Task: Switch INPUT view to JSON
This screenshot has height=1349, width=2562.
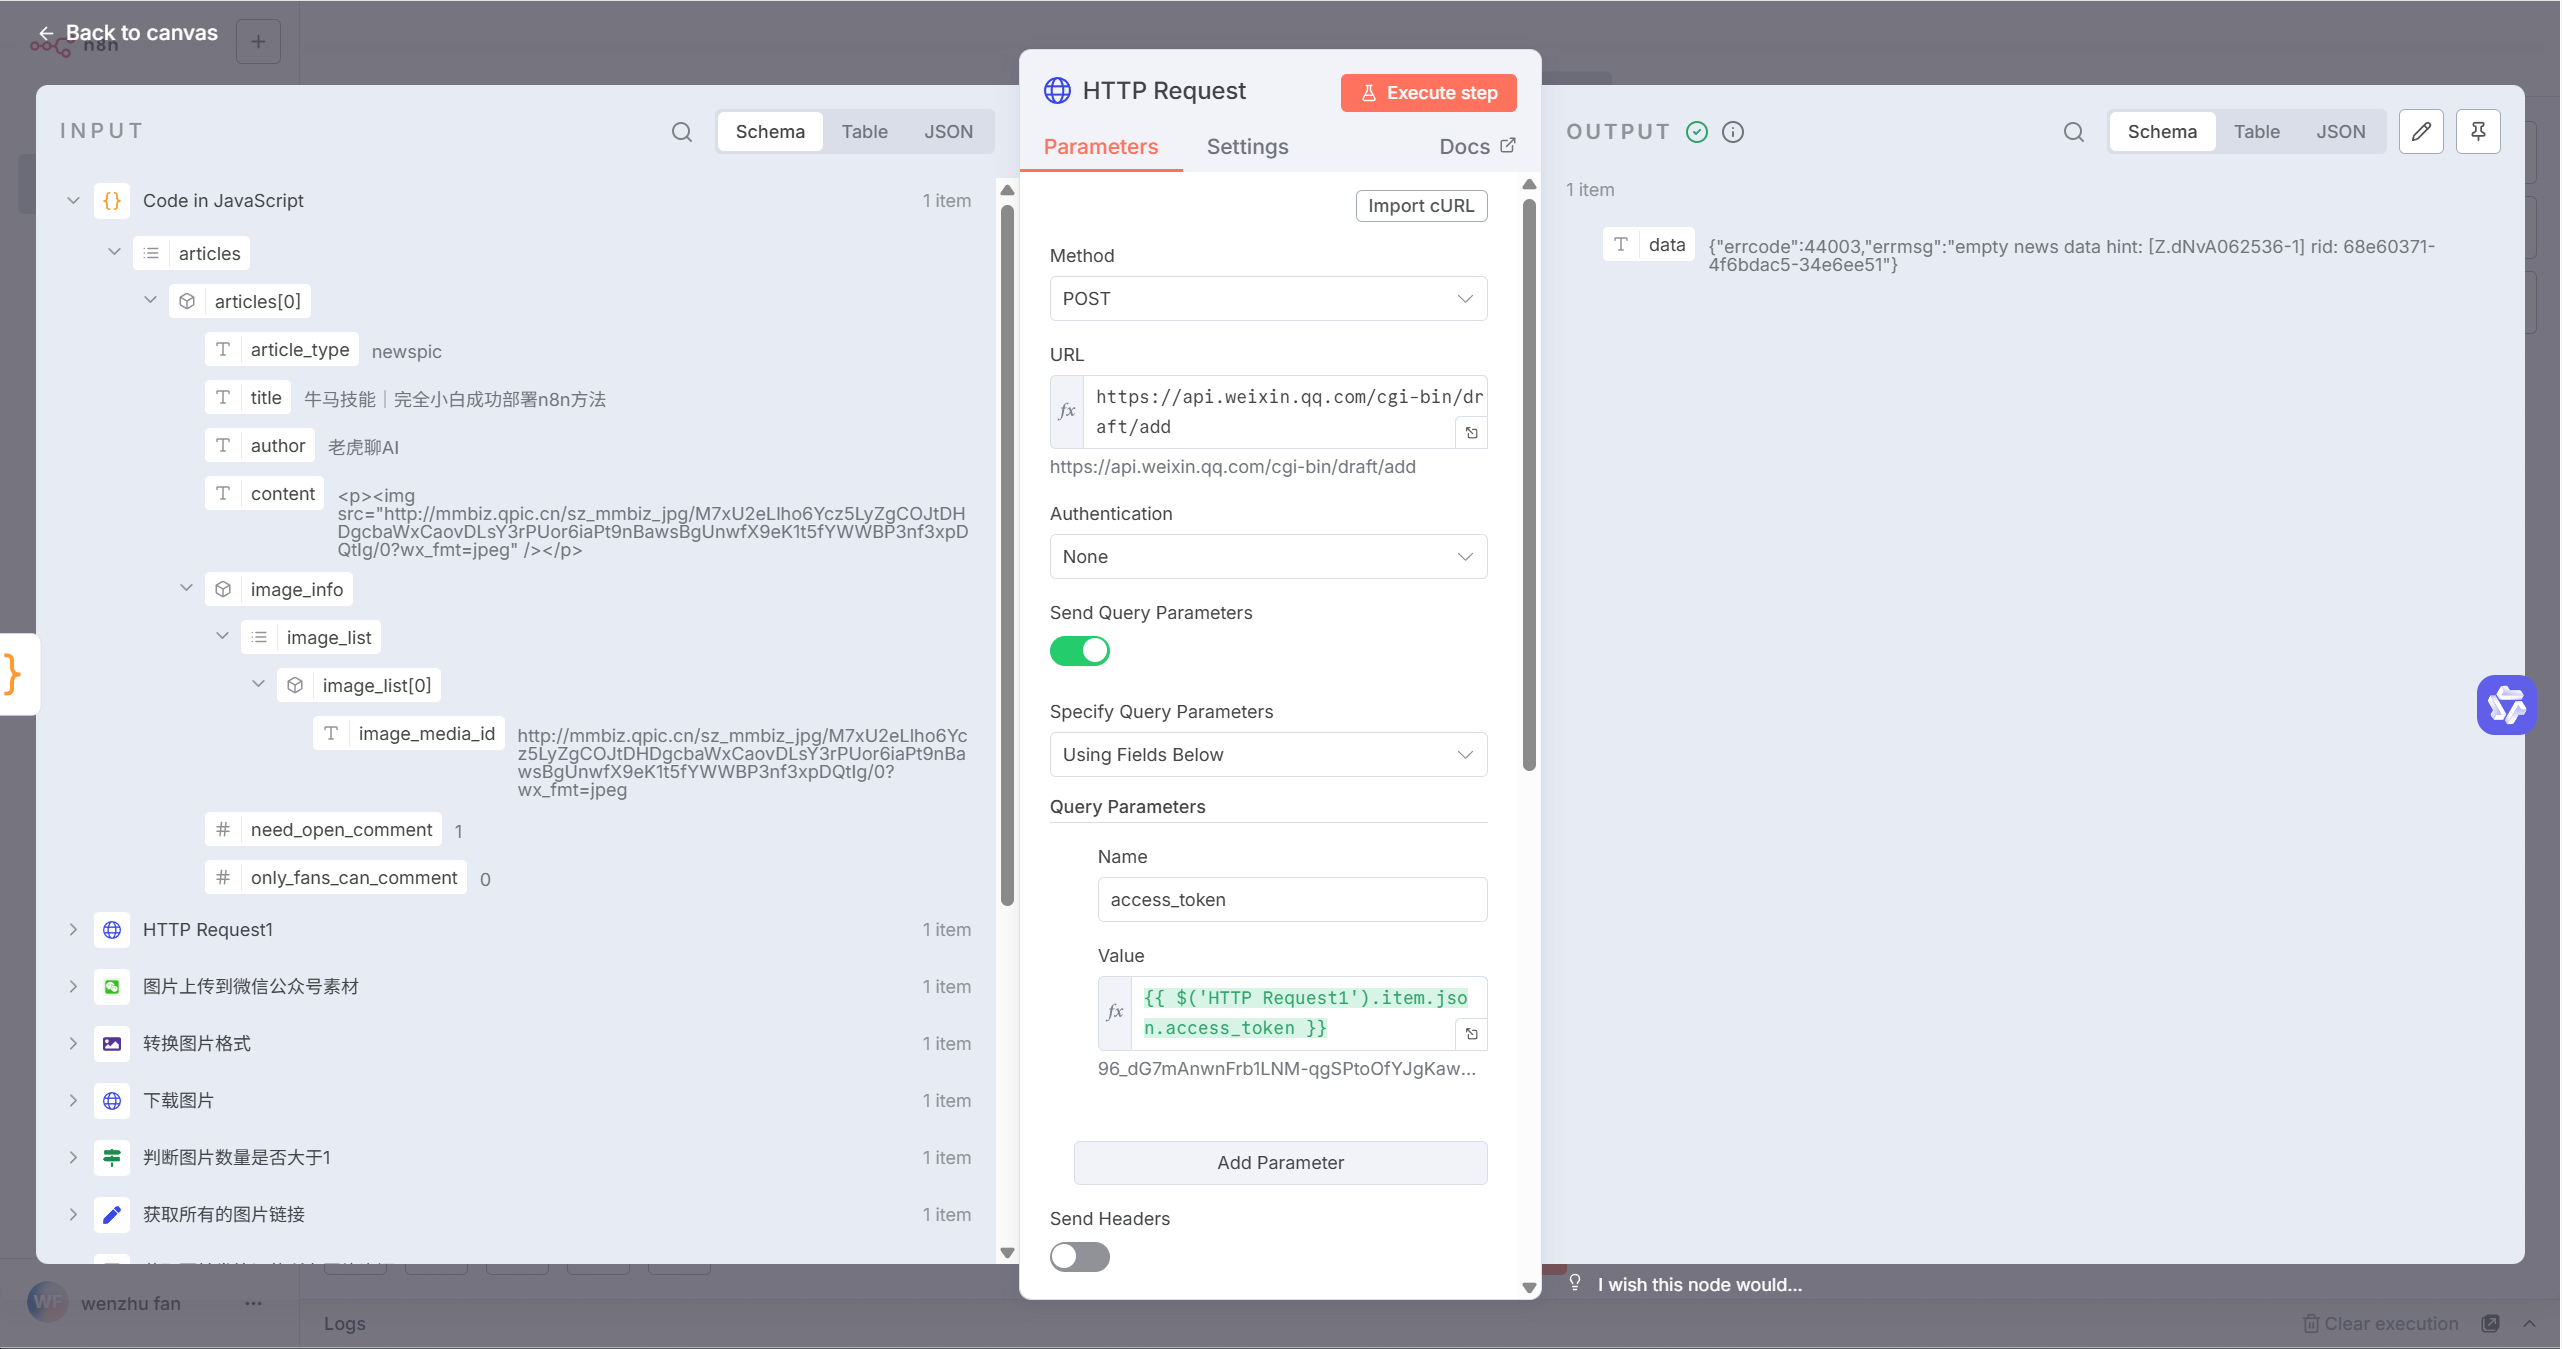Action: pos(947,132)
